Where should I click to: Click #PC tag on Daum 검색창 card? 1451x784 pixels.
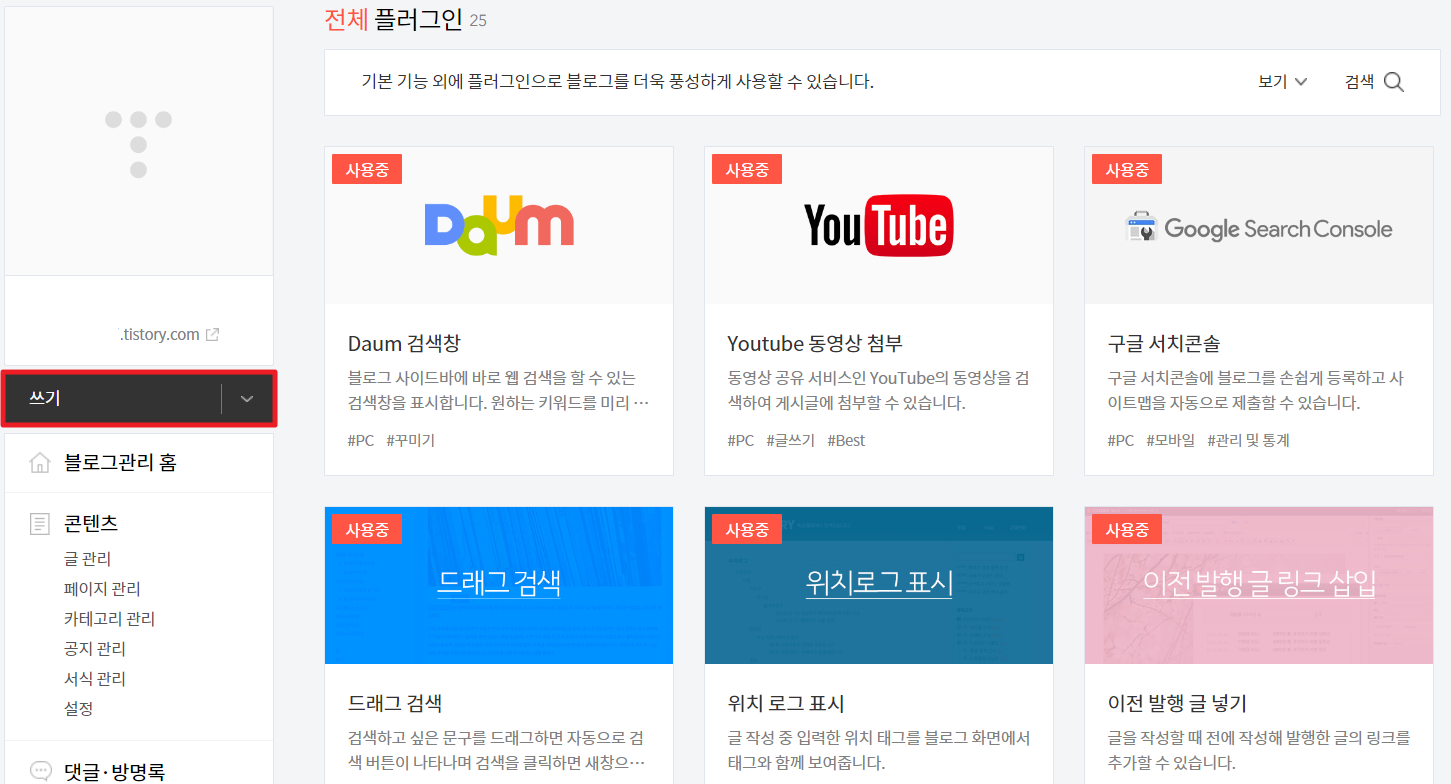click(x=361, y=440)
